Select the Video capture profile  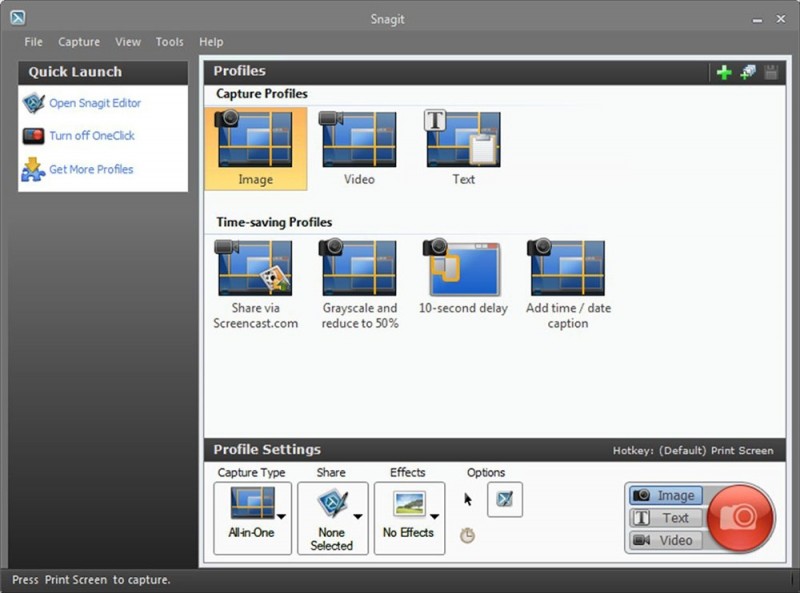click(x=359, y=149)
